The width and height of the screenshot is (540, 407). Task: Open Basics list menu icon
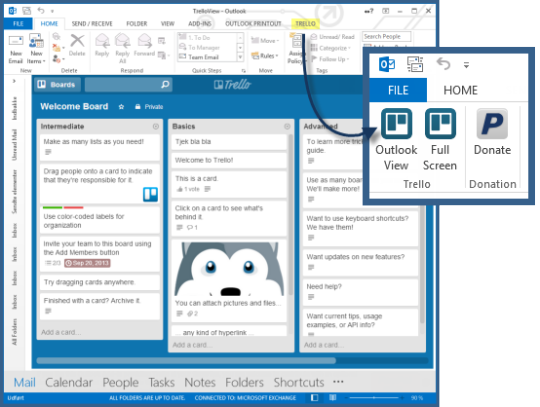click(287, 126)
